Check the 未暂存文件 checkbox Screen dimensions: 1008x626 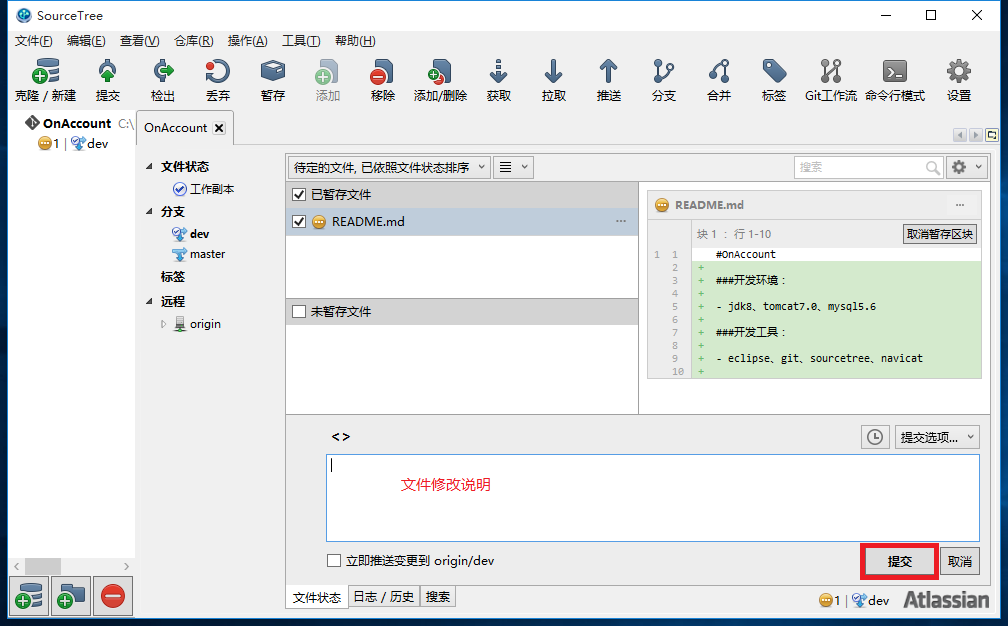coord(299,312)
